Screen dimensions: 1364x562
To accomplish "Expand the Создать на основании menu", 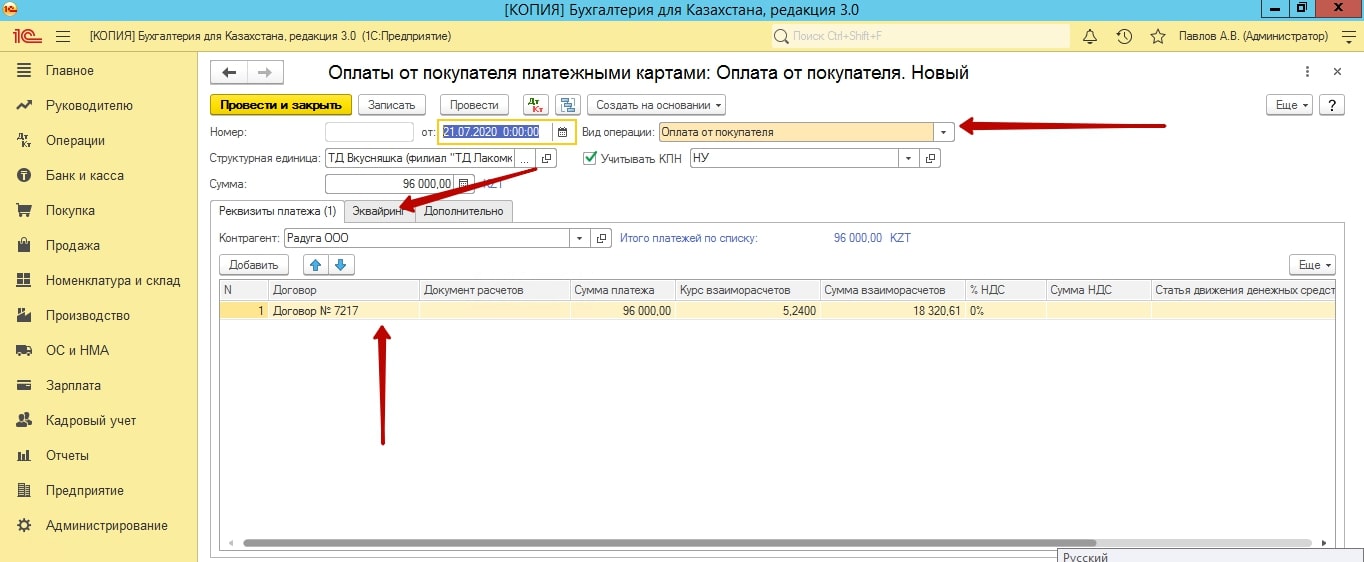I will pos(656,105).
